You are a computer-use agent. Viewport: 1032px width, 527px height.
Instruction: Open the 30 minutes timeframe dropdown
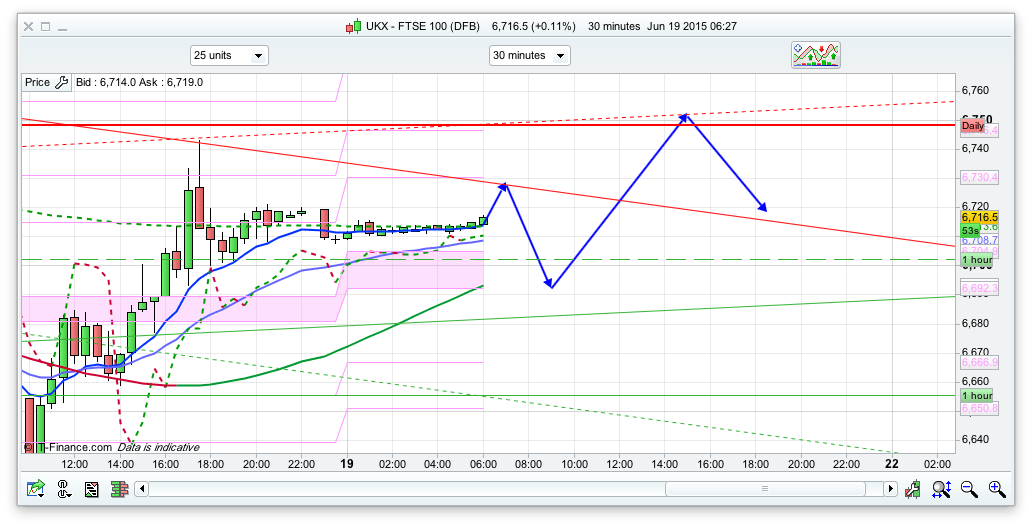(529, 55)
